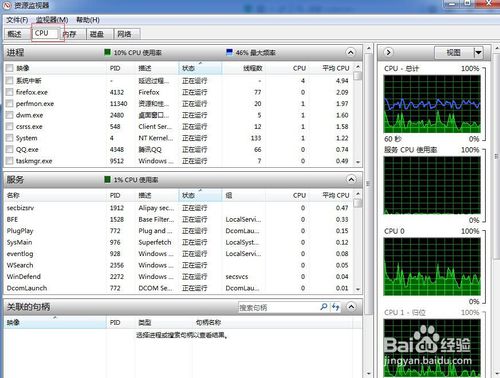Click the 服务 CPU 使用率 graph
The image size is (500, 378).
point(432,185)
